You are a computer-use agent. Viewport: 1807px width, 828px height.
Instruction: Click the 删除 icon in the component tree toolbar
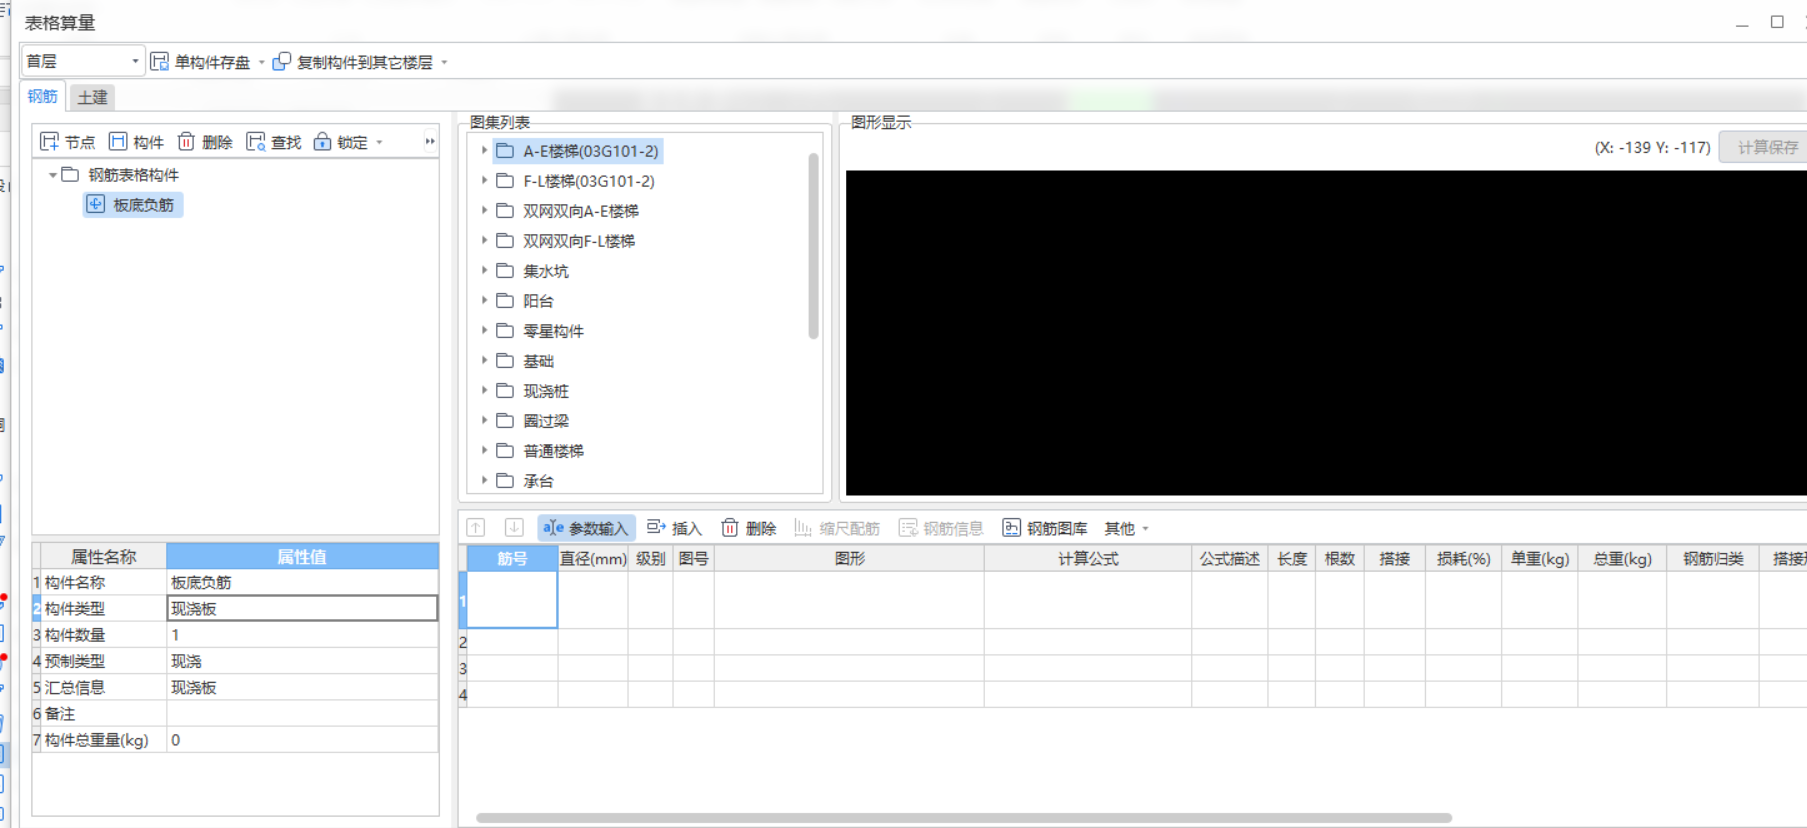(186, 142)
